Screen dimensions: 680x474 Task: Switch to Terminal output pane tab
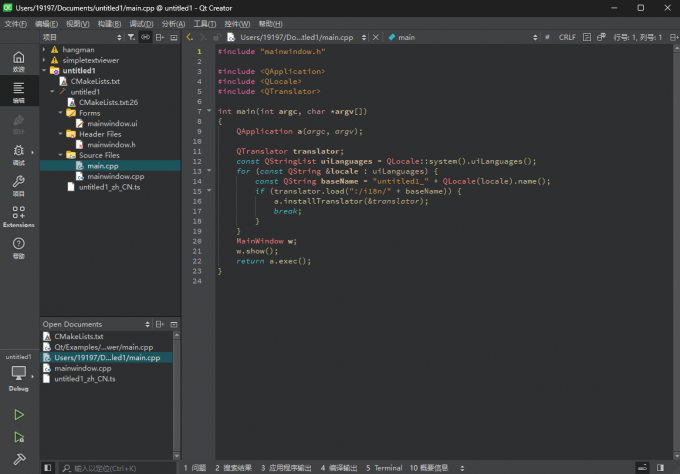pyautogui.click(x=384, y=467)
